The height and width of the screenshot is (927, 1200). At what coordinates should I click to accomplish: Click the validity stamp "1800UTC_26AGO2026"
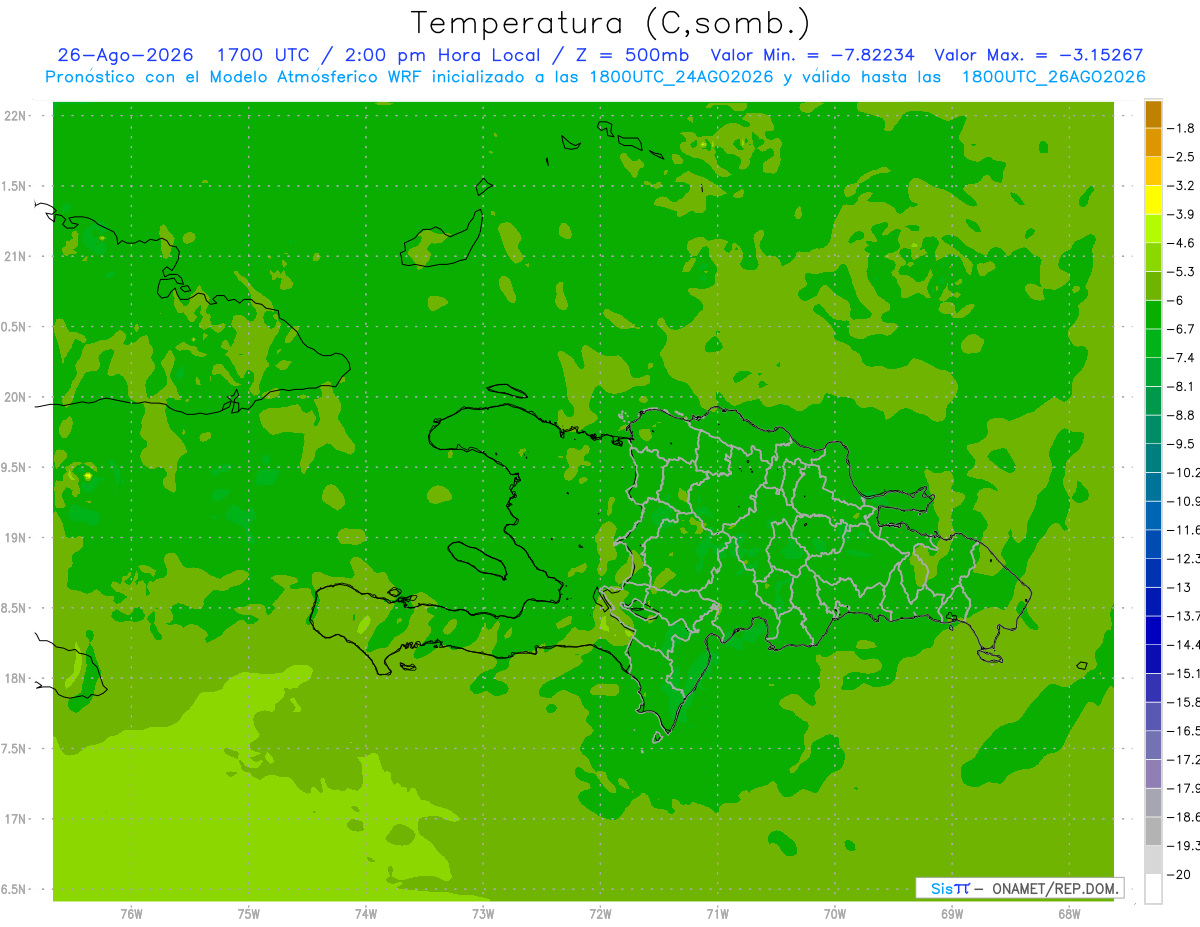[1053, 77]
